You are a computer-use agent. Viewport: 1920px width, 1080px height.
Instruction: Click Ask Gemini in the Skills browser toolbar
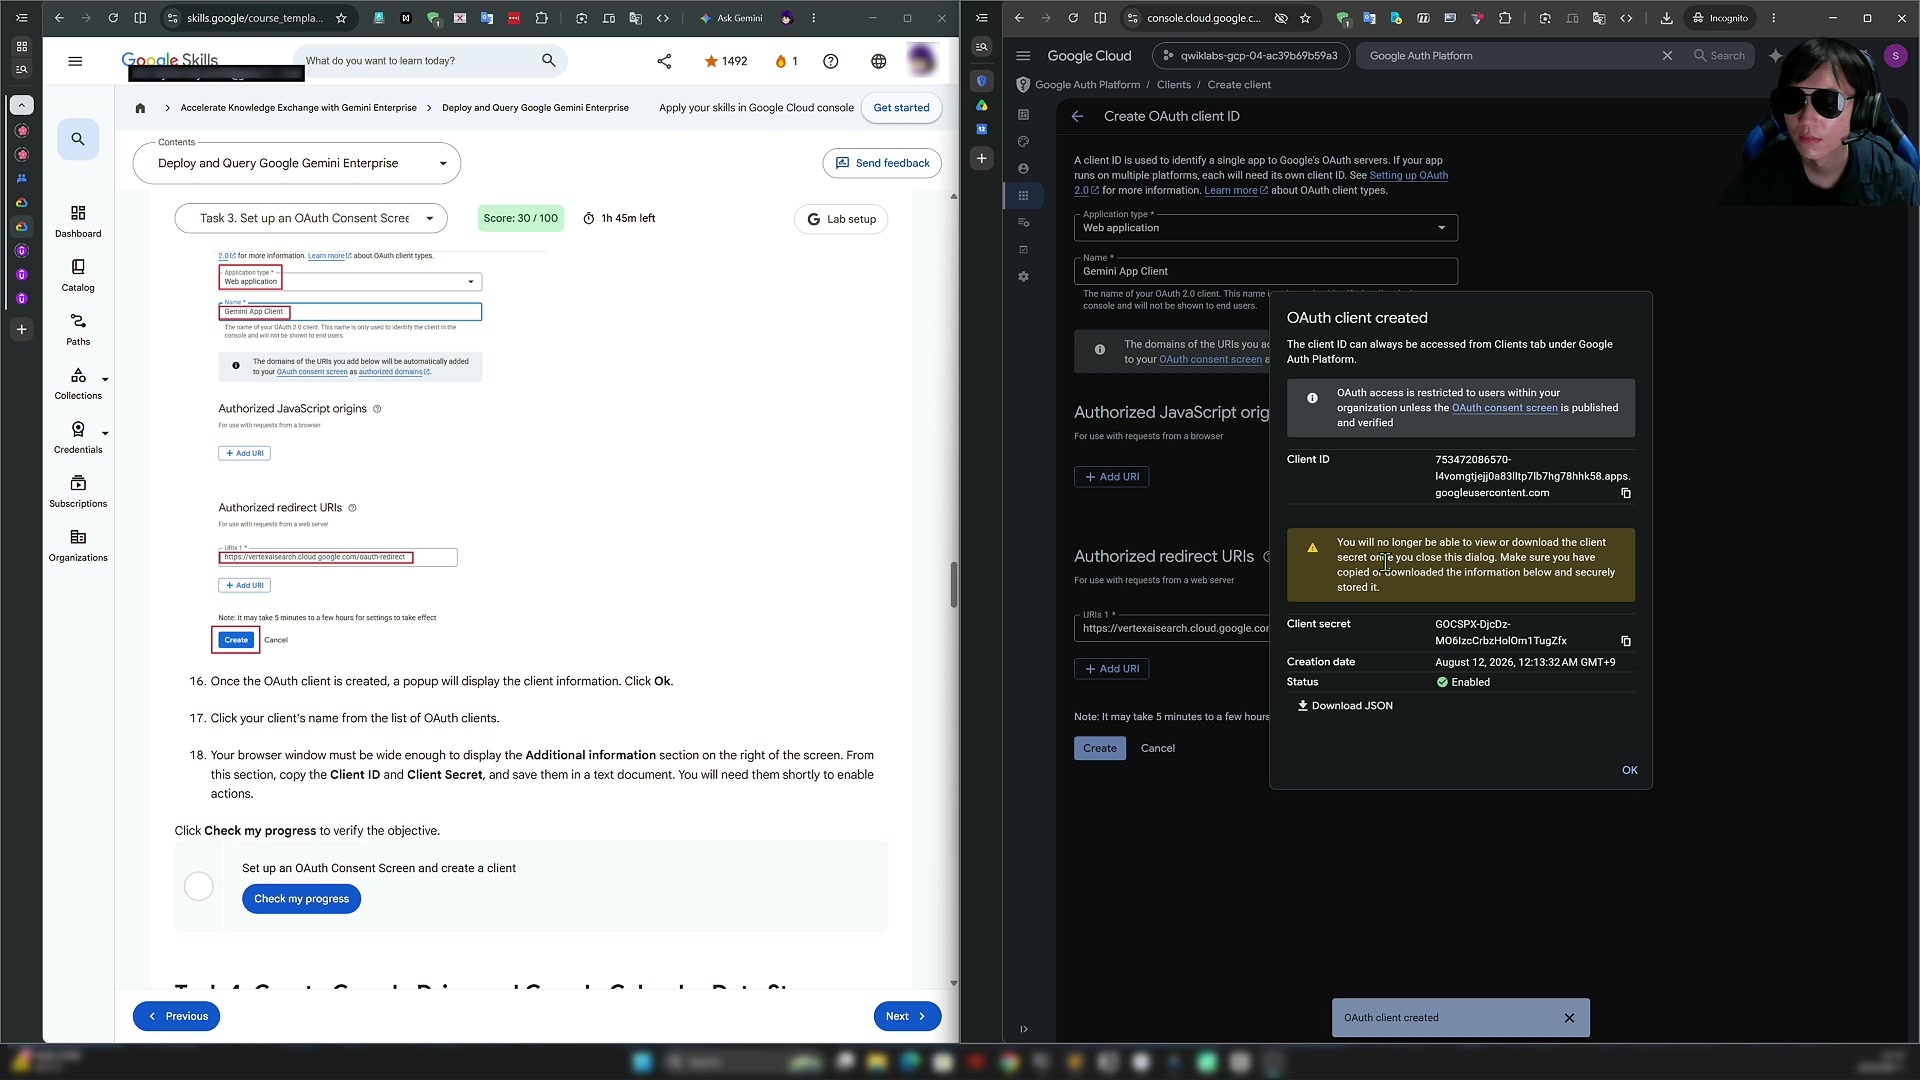click(x=731, y=18)
